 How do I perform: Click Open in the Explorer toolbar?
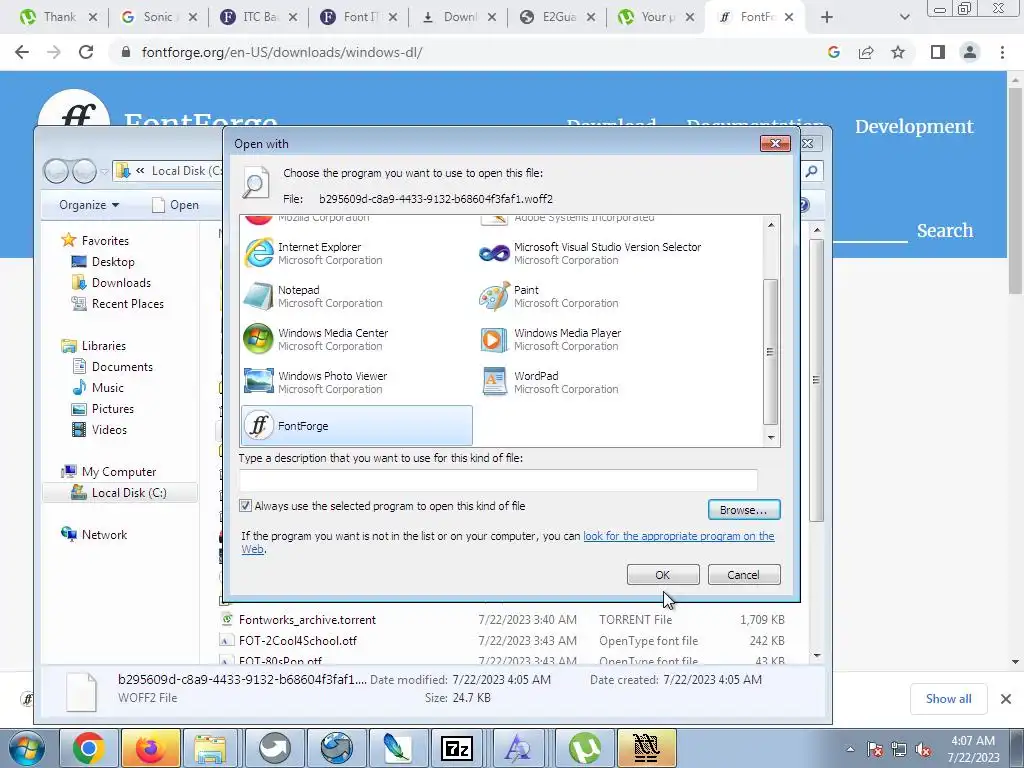coord(176,205)
